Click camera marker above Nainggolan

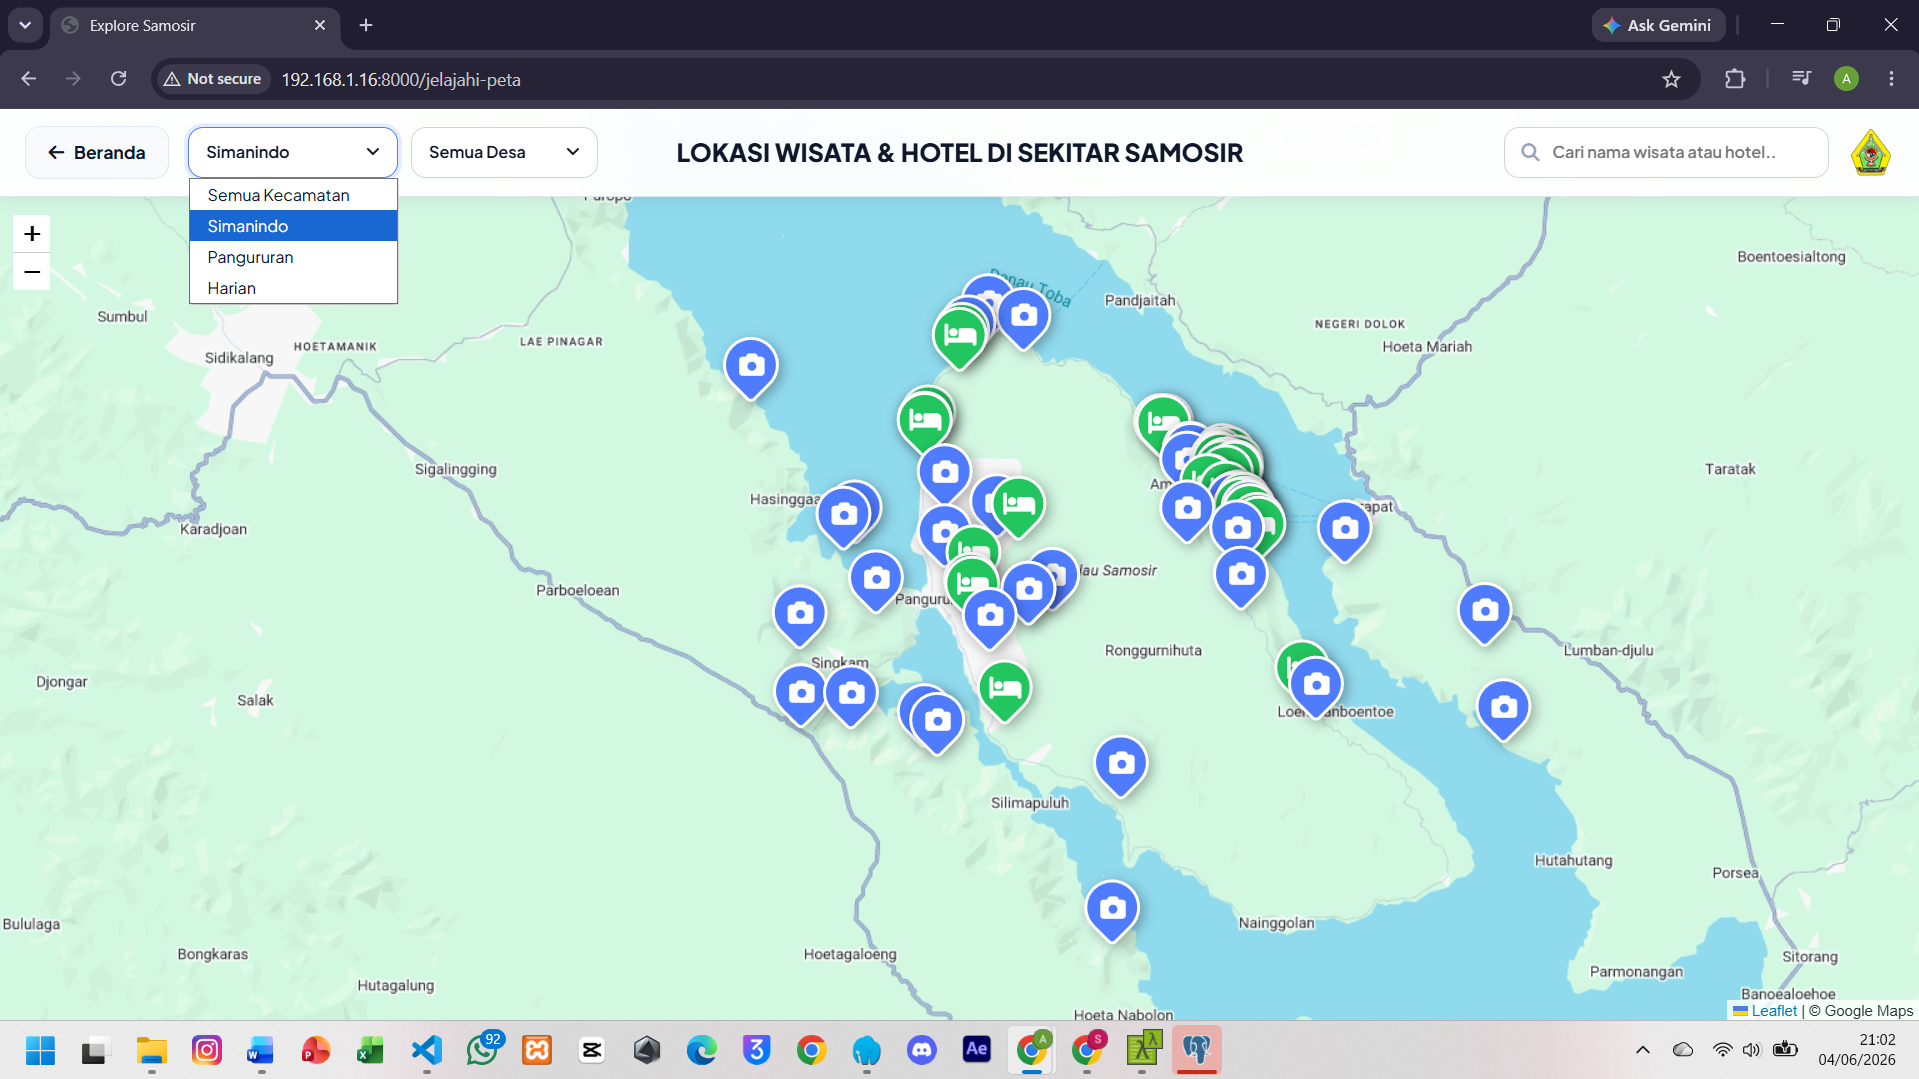click(1112, 909)
